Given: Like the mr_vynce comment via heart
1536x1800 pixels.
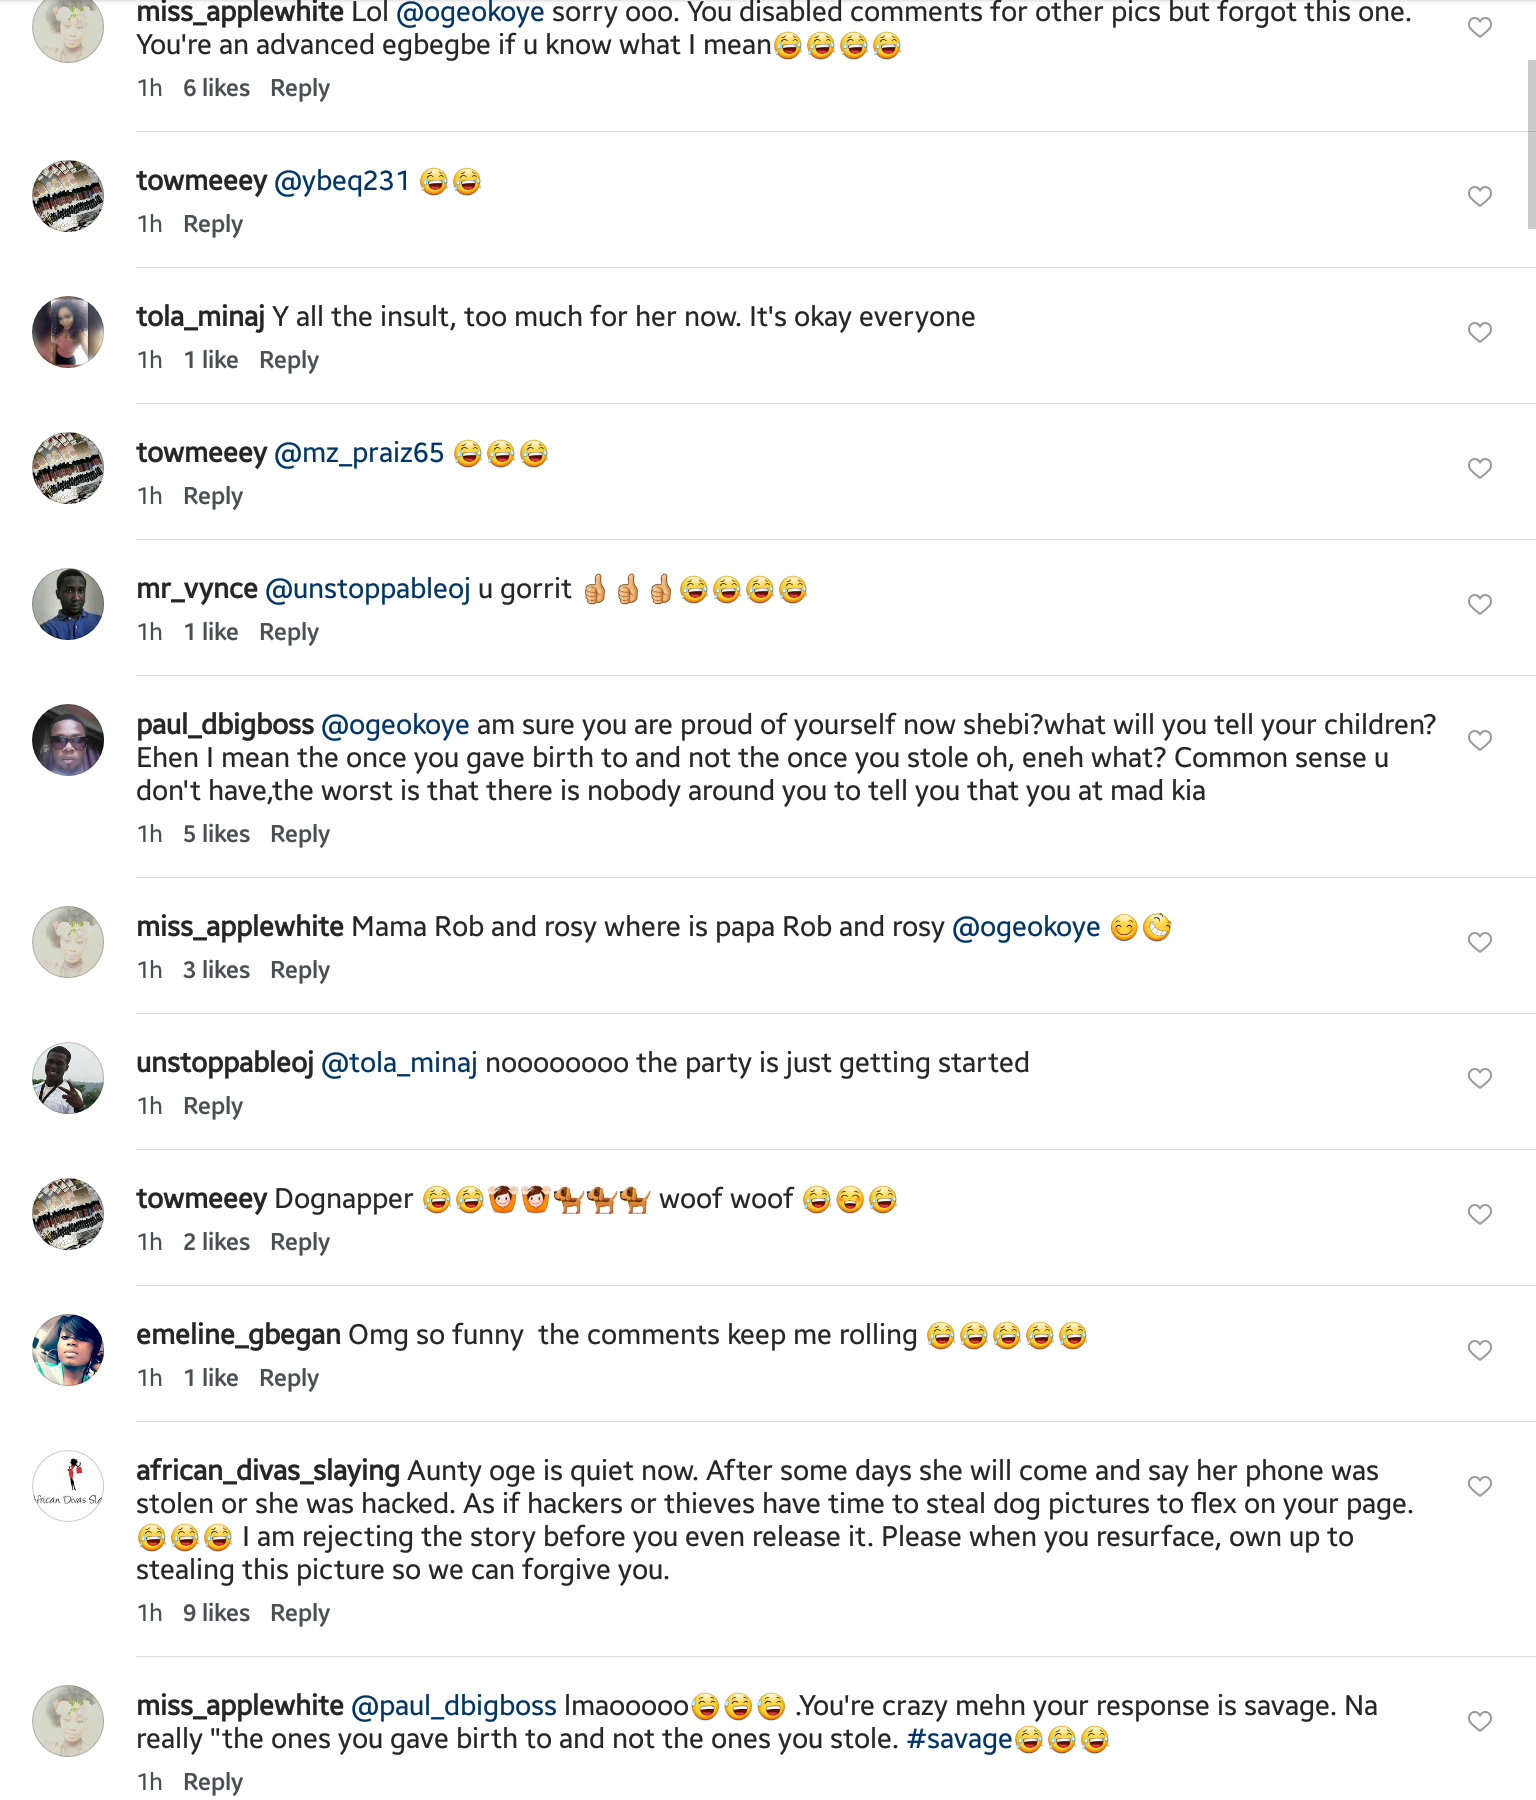Looking at the screenshot, I should pyautogui.click(x=1480, y=604).
